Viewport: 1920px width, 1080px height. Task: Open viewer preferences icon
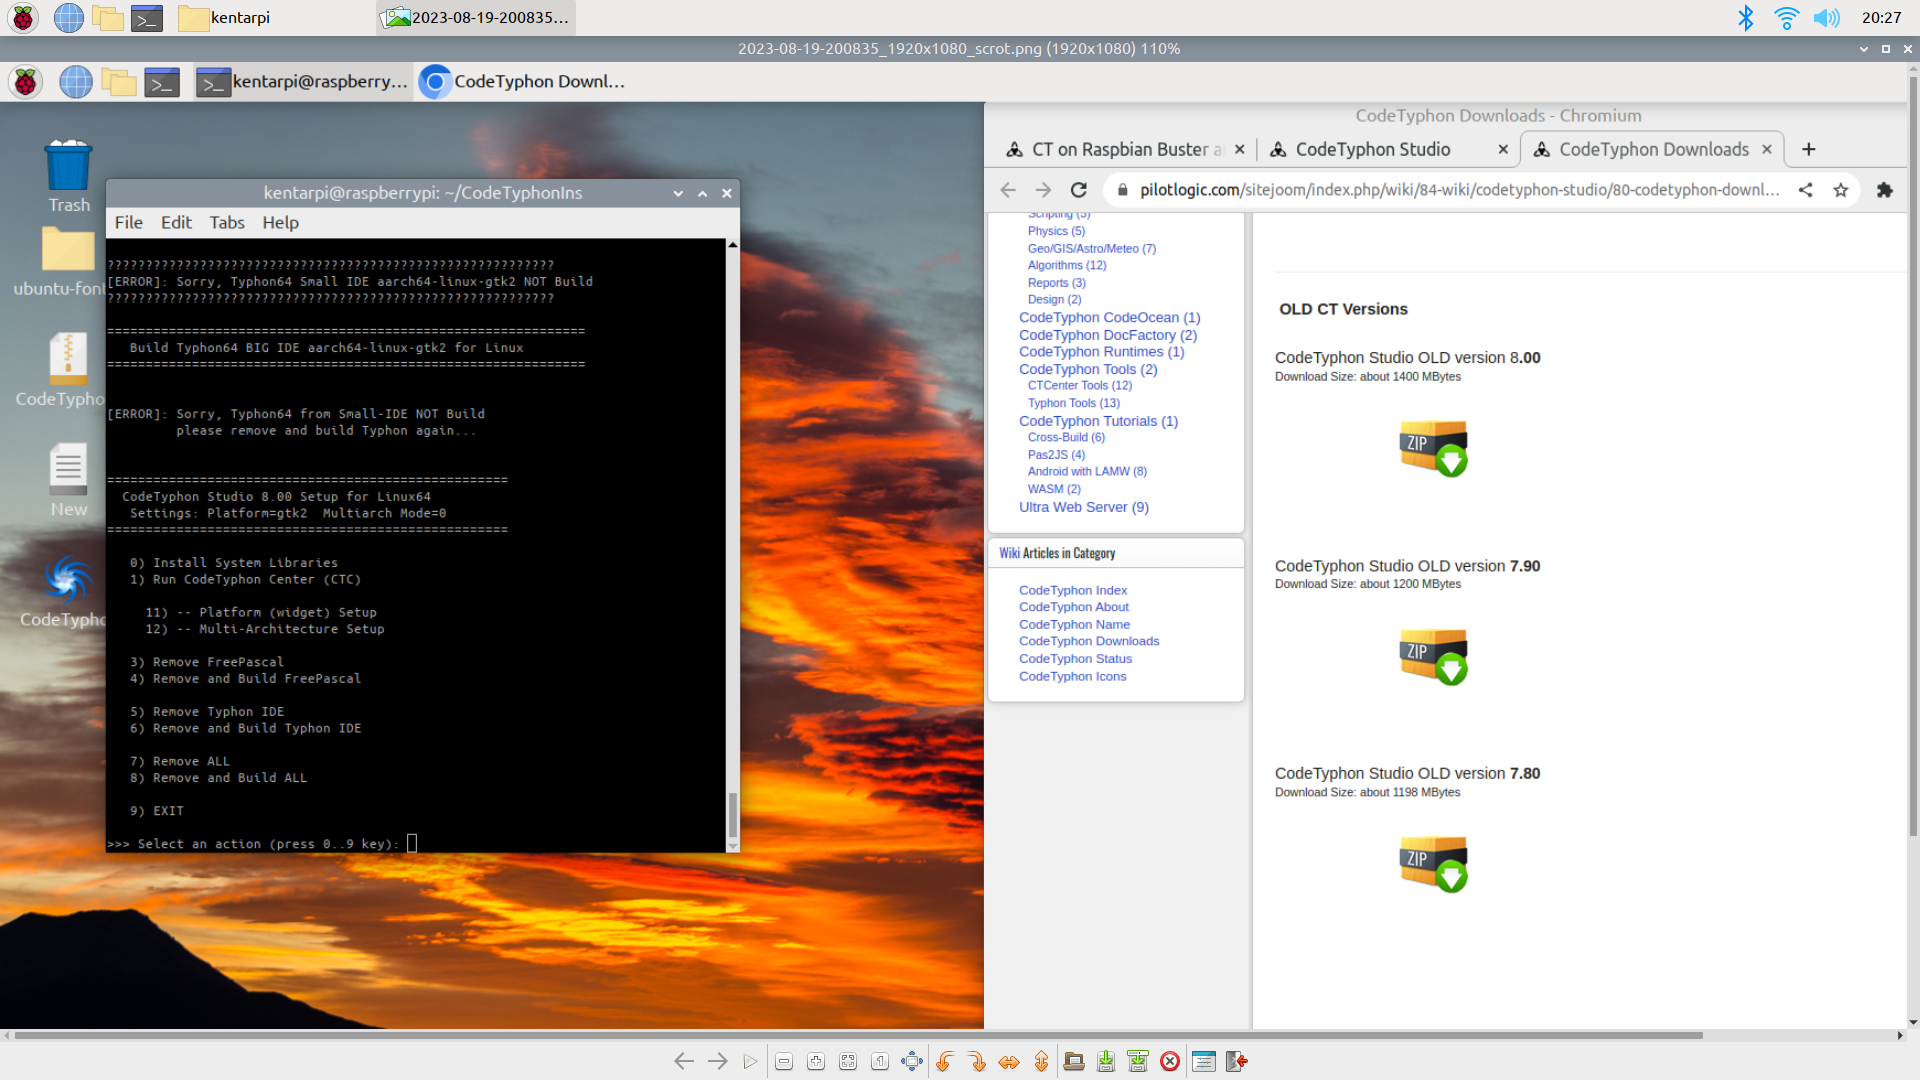click(x=1204, y=1061)
